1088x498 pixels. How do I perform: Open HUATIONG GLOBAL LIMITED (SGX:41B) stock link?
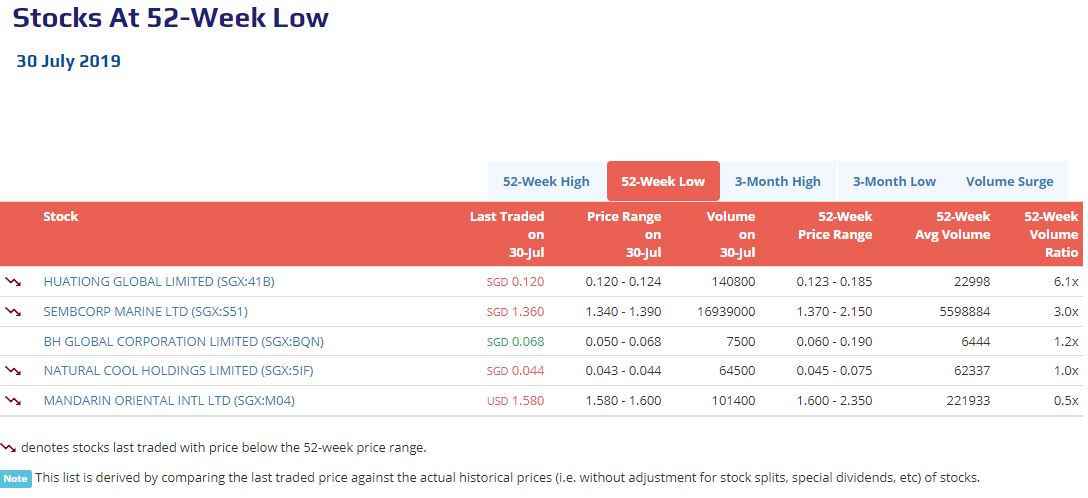159,282
